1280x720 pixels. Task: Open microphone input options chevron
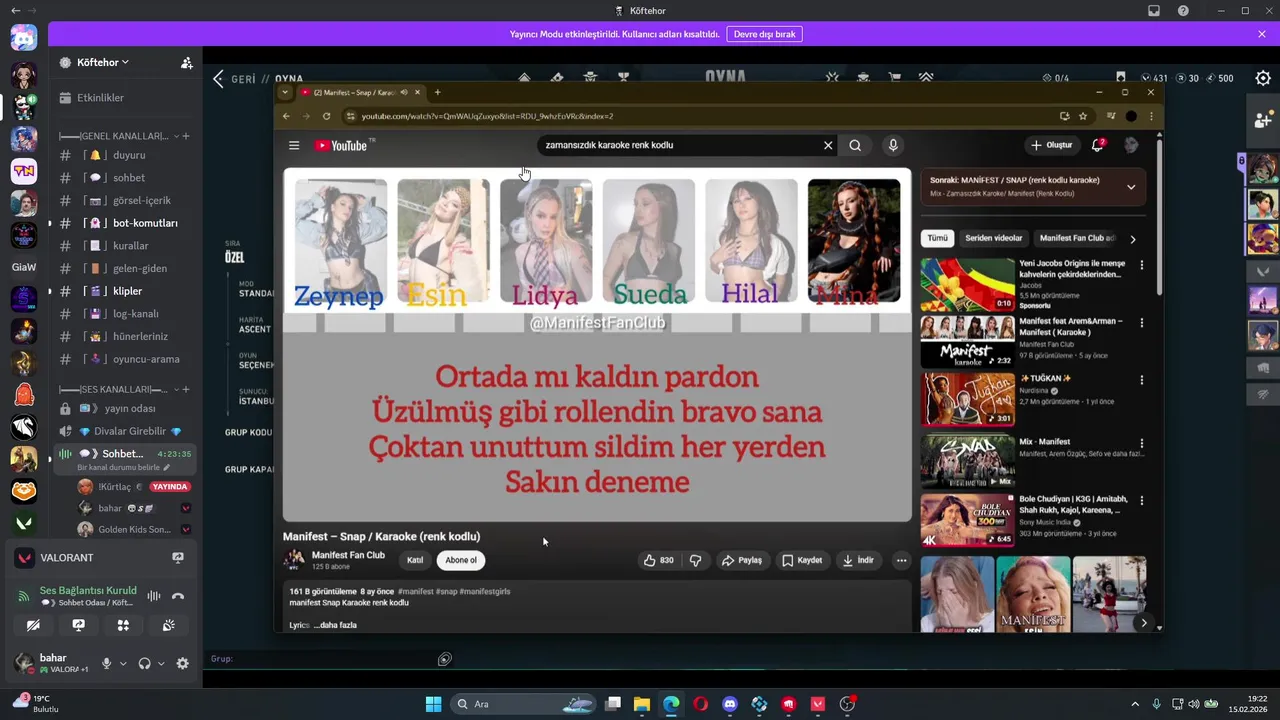[x=123, y=663]
